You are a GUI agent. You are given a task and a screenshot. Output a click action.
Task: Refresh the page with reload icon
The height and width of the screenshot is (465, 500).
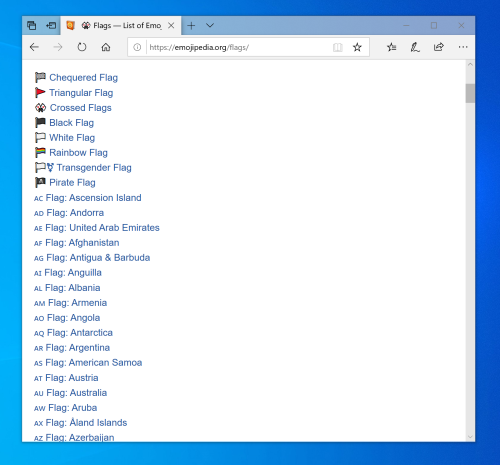point(82,47)
